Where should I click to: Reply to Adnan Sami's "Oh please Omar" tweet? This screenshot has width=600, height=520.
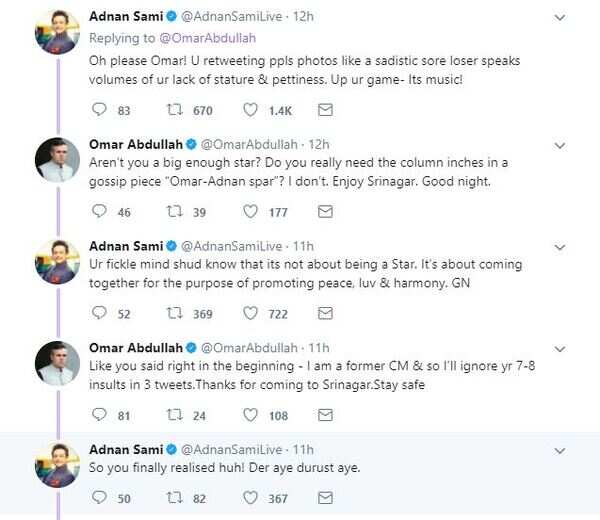click(98, 110)
